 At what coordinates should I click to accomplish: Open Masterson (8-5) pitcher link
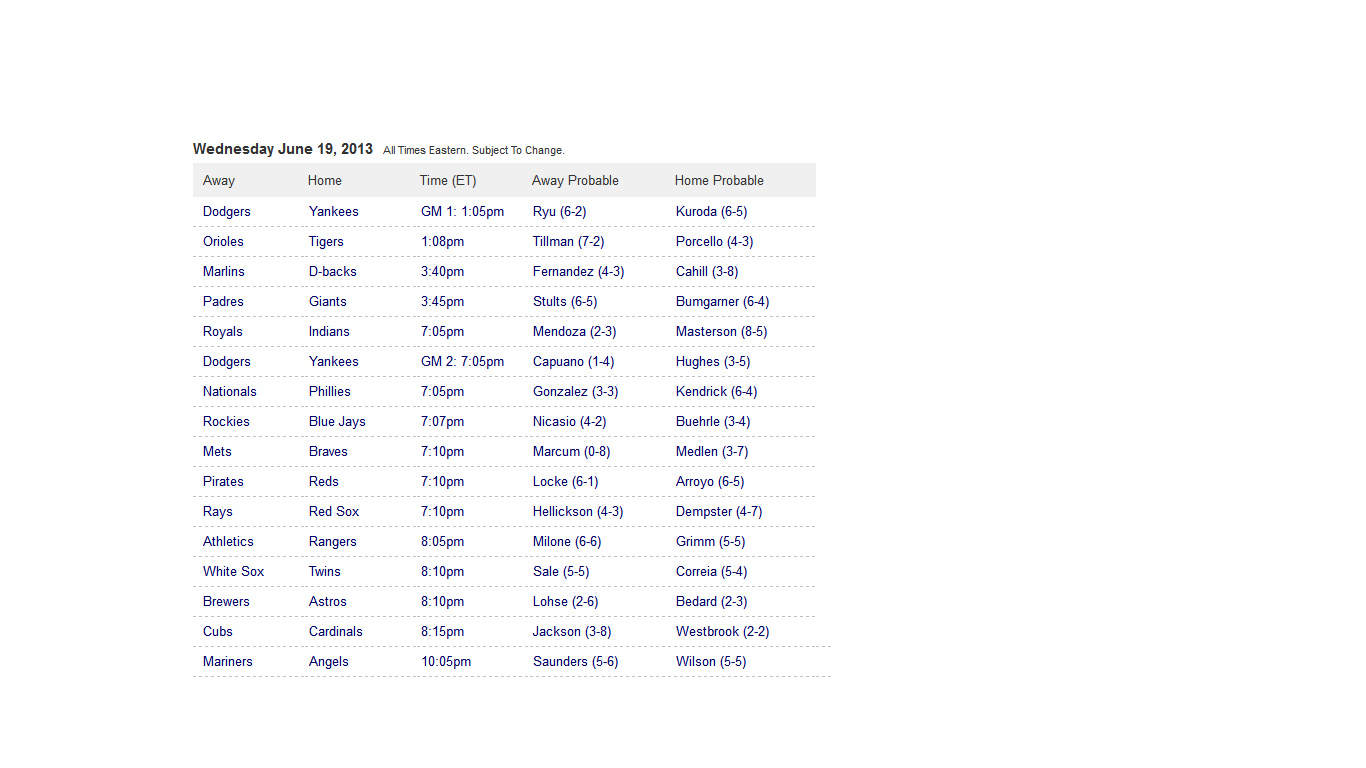[721, 331]
